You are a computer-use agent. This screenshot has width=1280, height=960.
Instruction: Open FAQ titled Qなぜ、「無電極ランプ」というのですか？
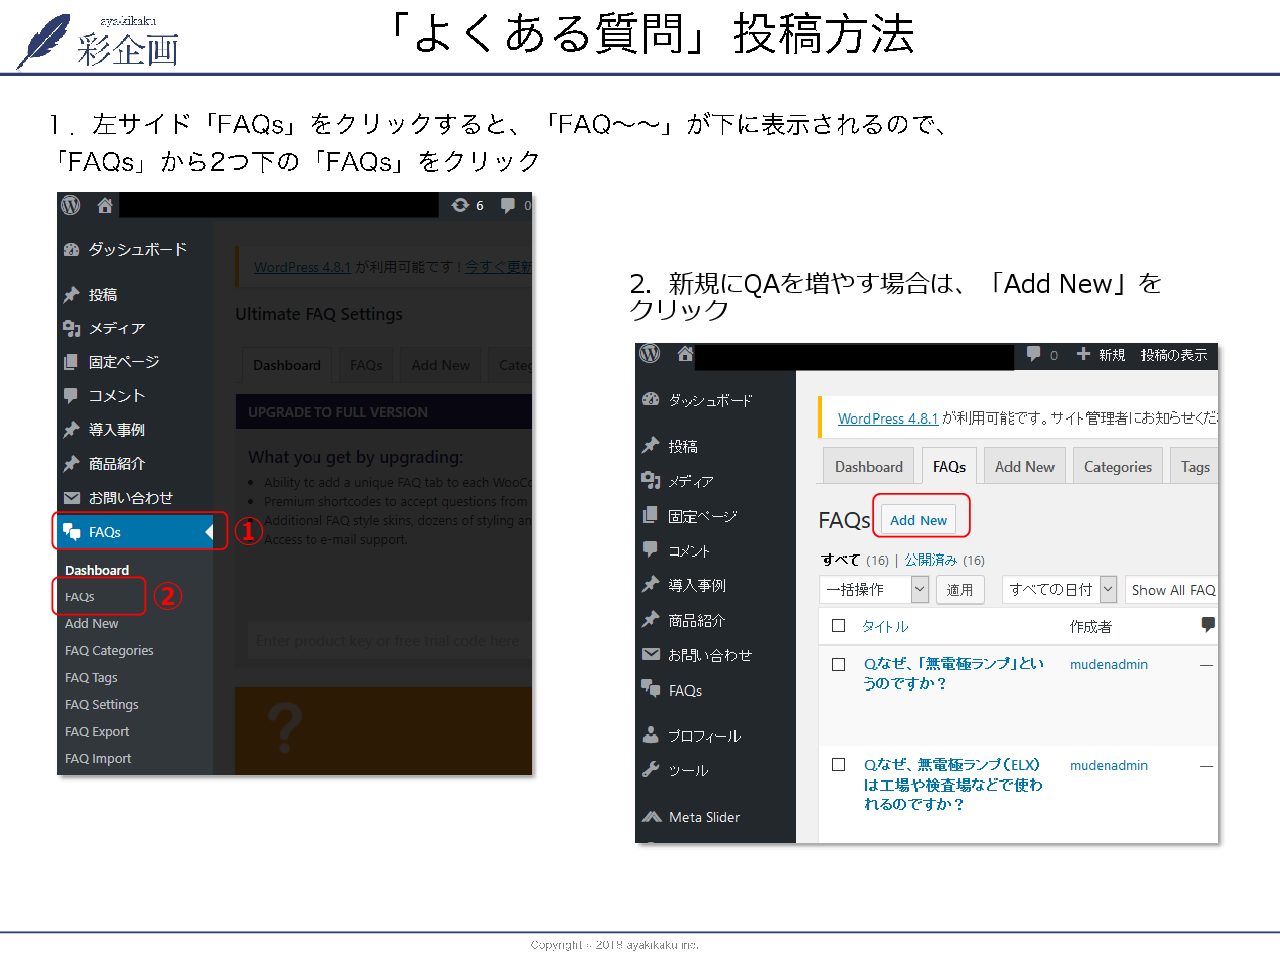coord(954,673)
